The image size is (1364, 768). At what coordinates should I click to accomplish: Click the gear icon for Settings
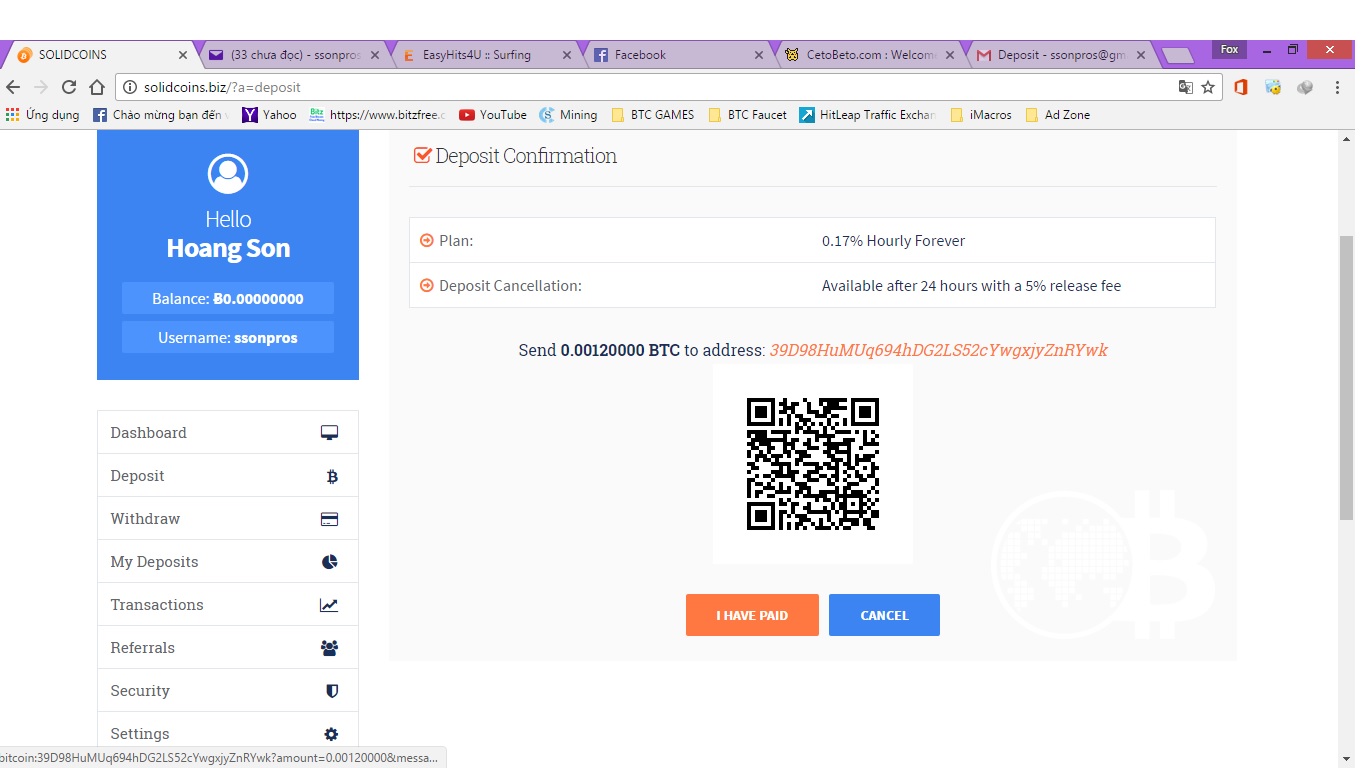click(x=331, y=734)
